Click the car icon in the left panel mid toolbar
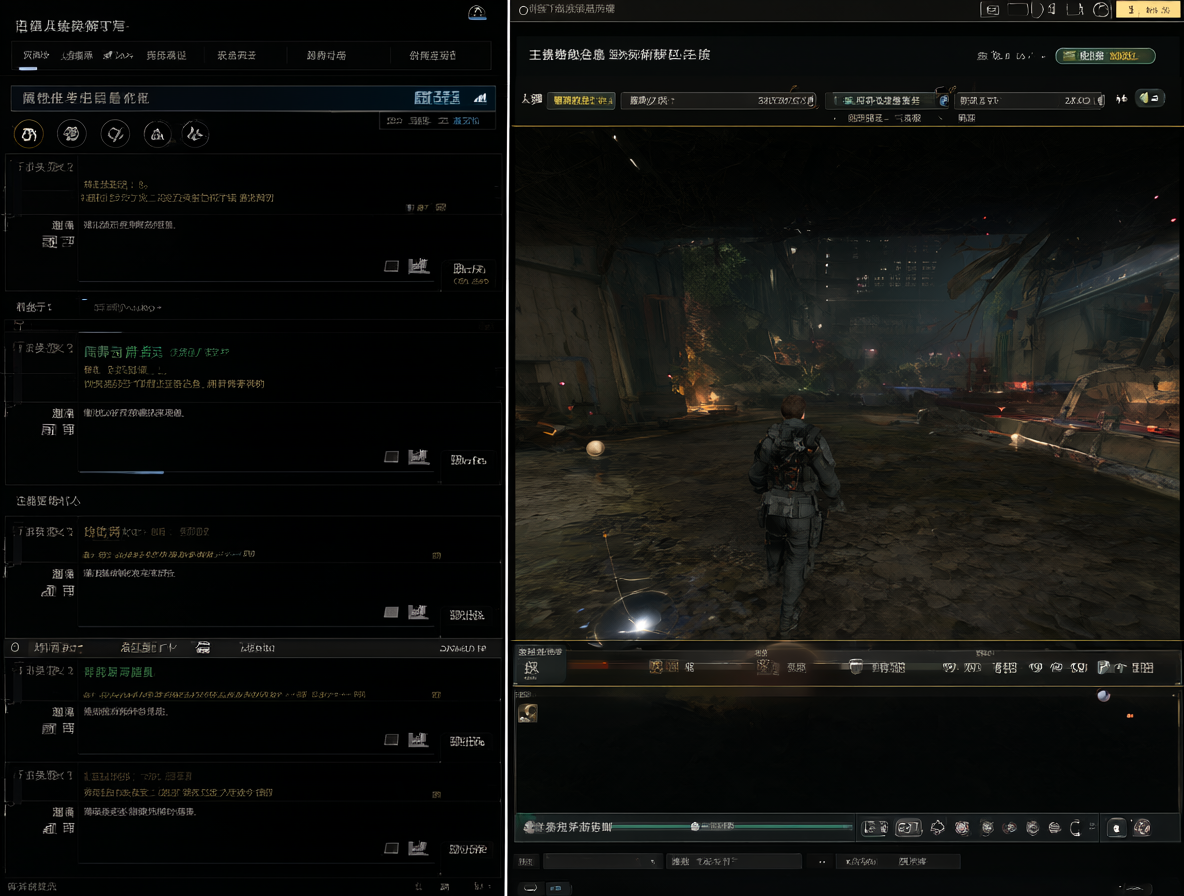Image resolution: width=1184 pixels, height=896 pixels. 203,648
